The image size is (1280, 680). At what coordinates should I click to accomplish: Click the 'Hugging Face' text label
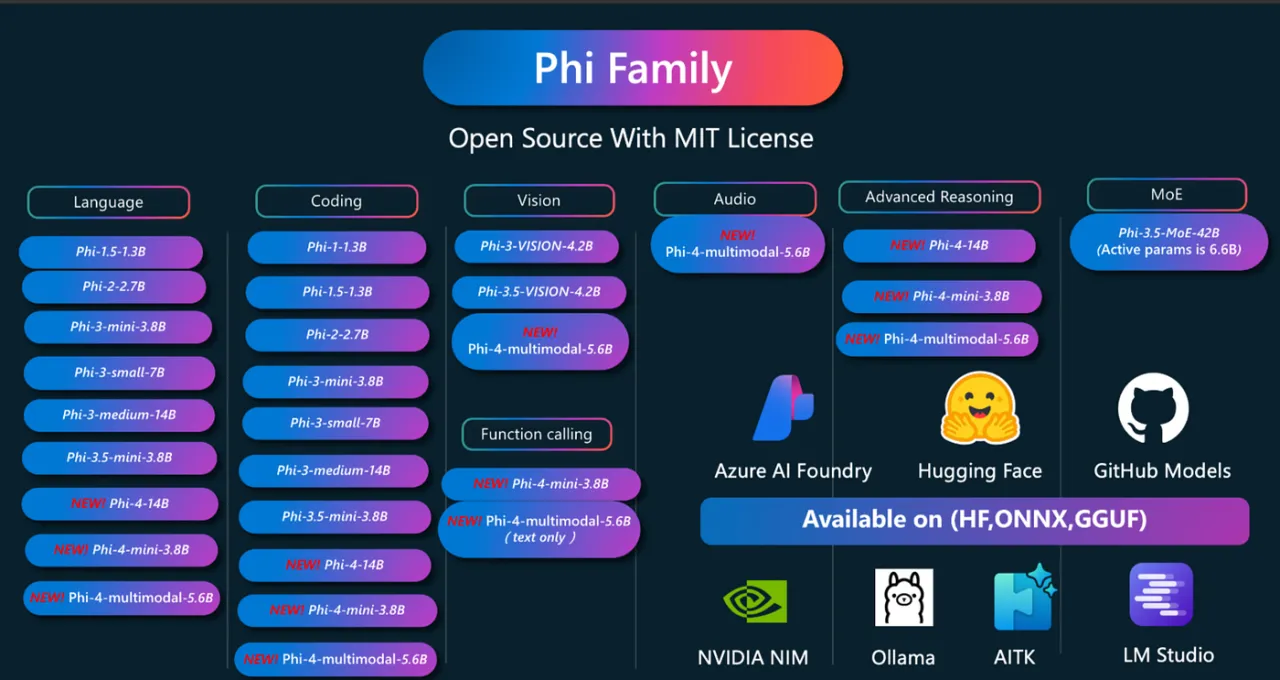[x=980, y=471]
